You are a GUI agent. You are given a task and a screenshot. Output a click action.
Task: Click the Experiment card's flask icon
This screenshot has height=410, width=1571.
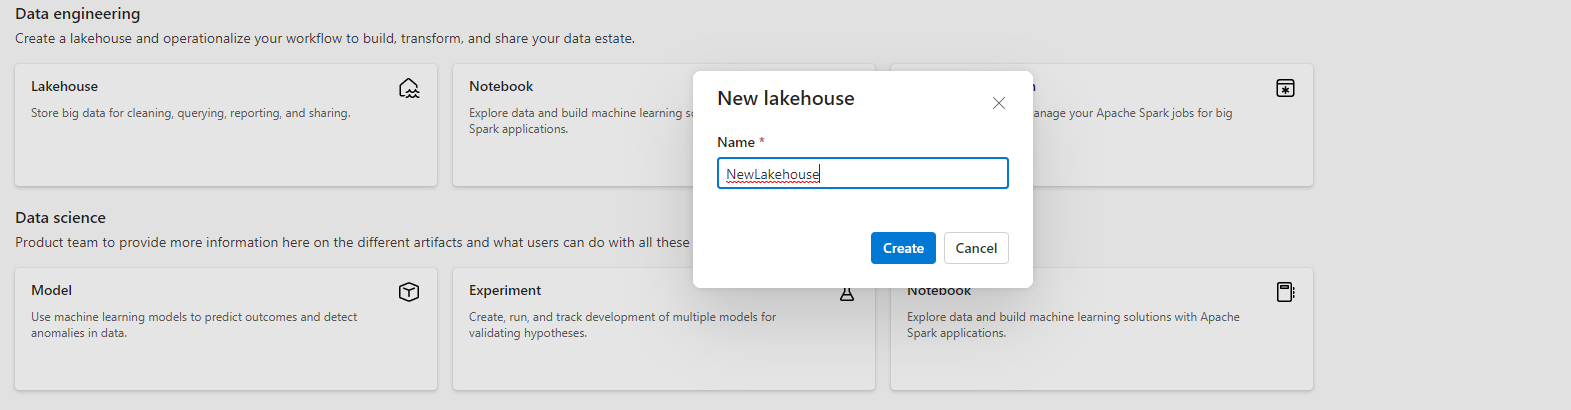[847, 294]
